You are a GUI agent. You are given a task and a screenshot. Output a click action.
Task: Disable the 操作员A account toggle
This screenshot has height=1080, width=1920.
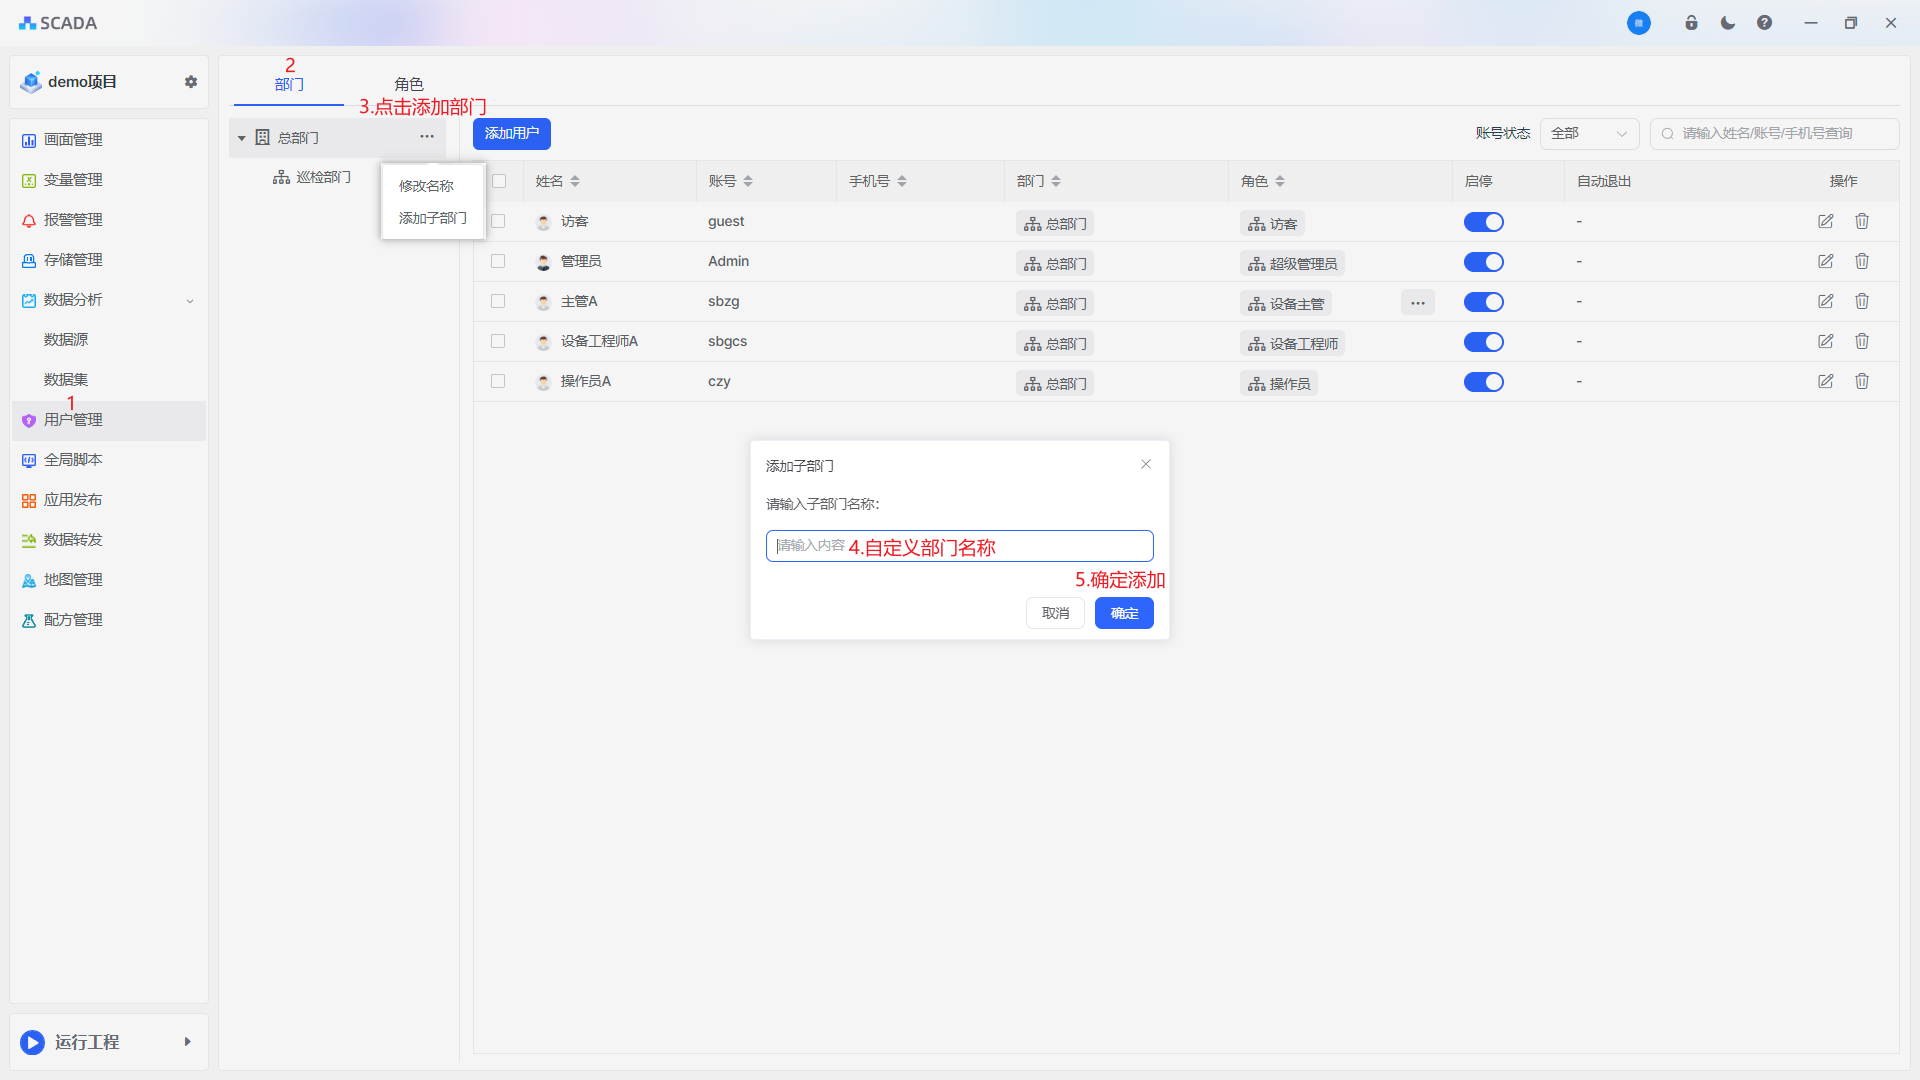coord(1483,382)
